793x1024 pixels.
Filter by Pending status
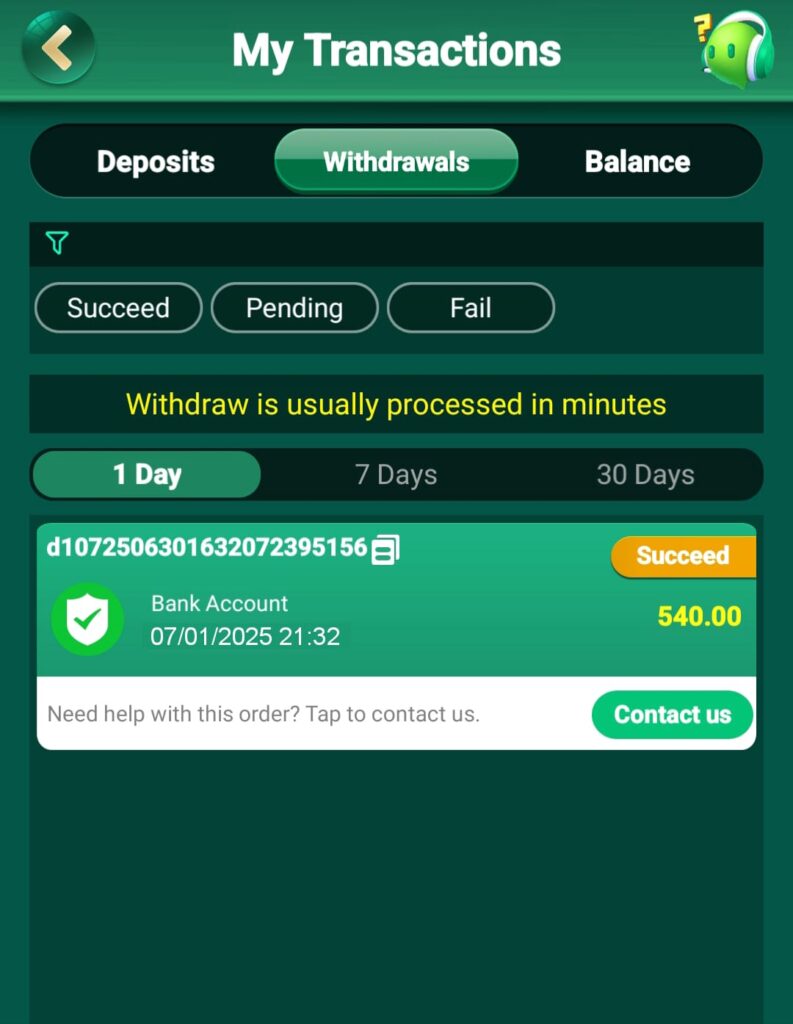point(295,308)
